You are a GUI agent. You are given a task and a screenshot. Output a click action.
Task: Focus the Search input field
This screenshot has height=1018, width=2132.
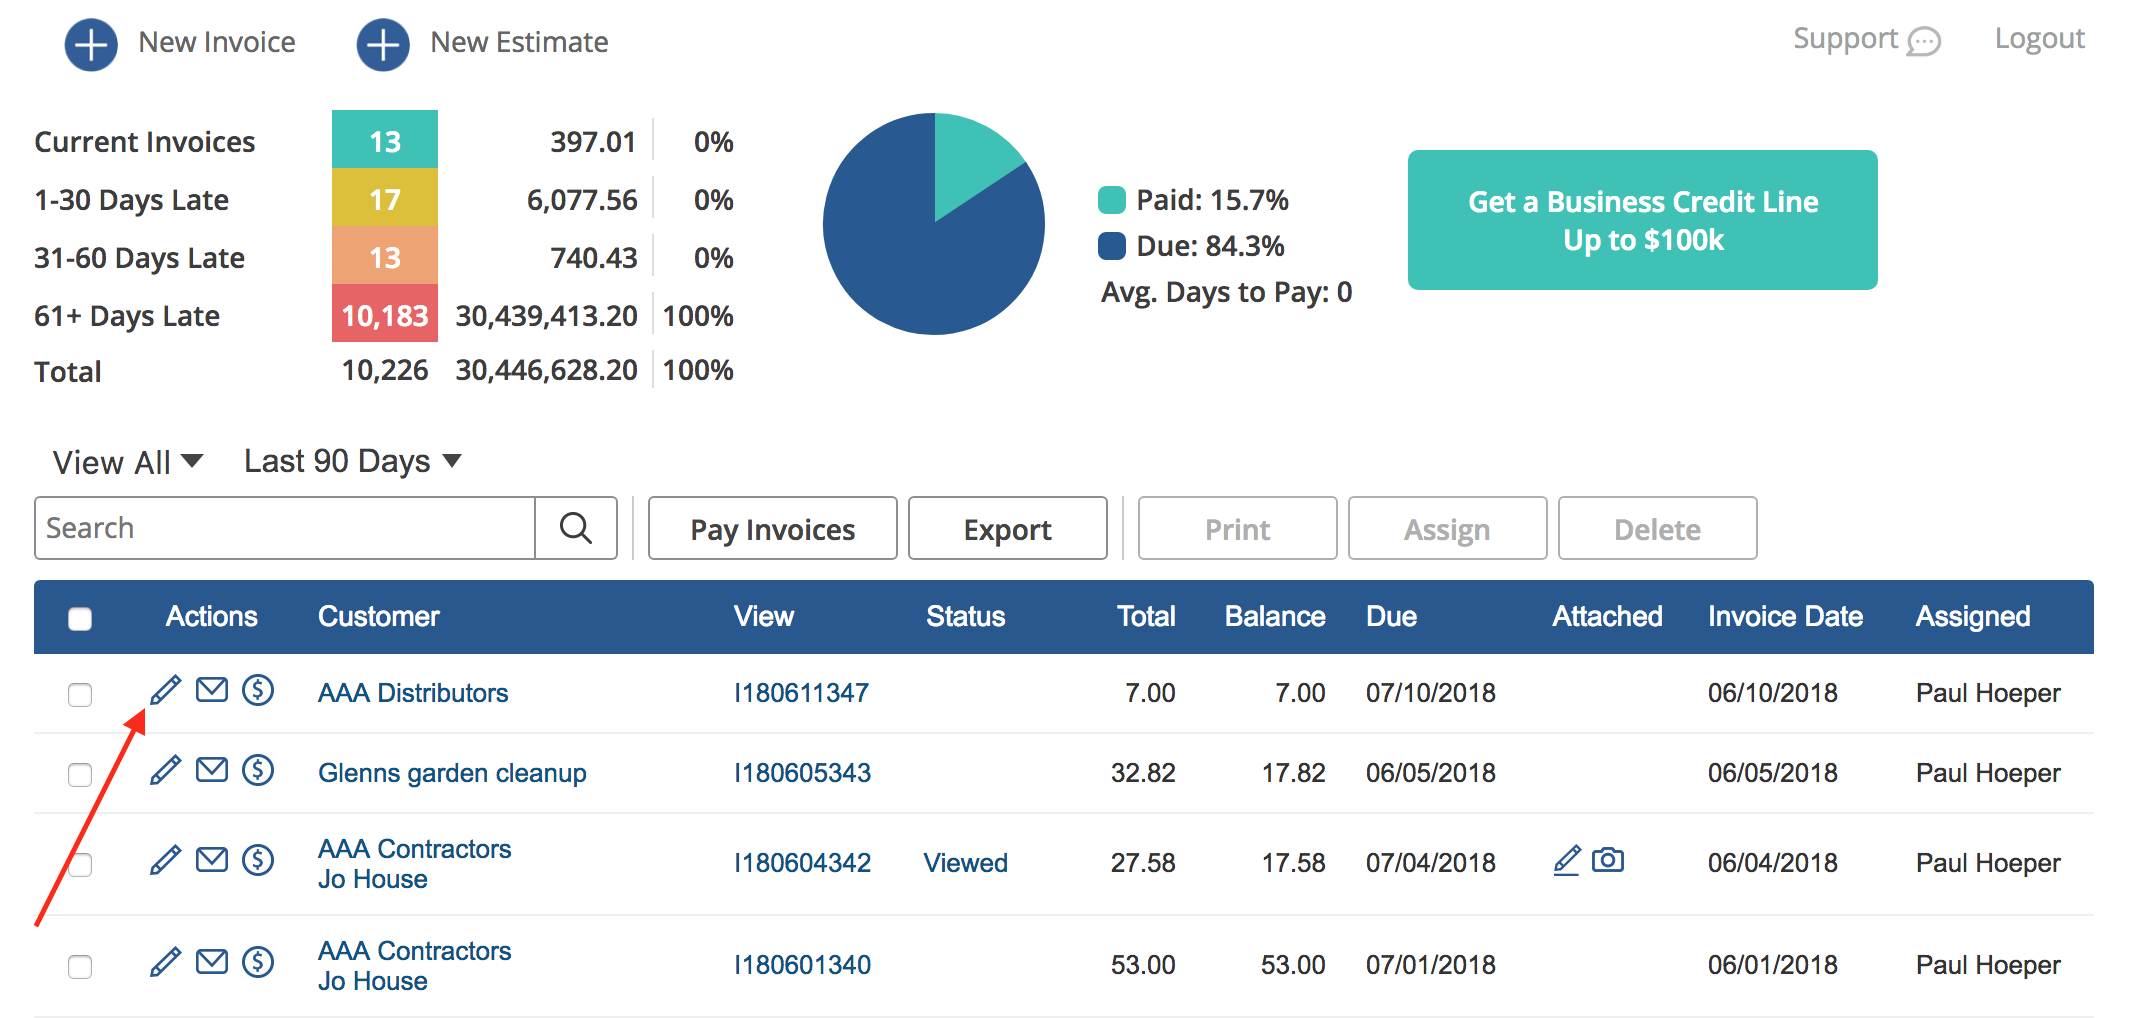coord(285,528)
